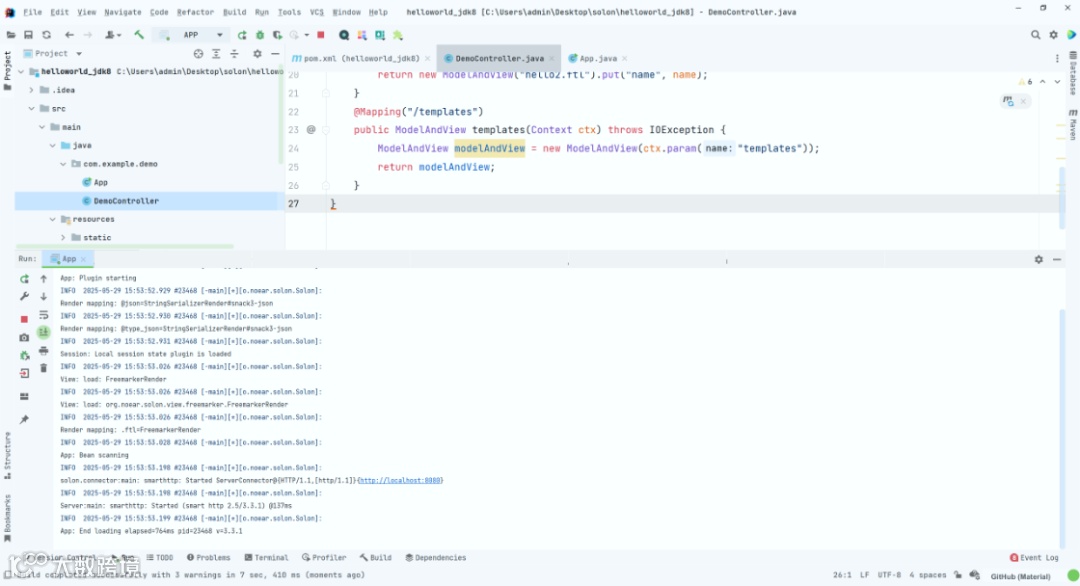Click the Open folder toolbar icon
Viewport: 1080px width, 586px height.
pyautogui.click(x=10, y=35)
